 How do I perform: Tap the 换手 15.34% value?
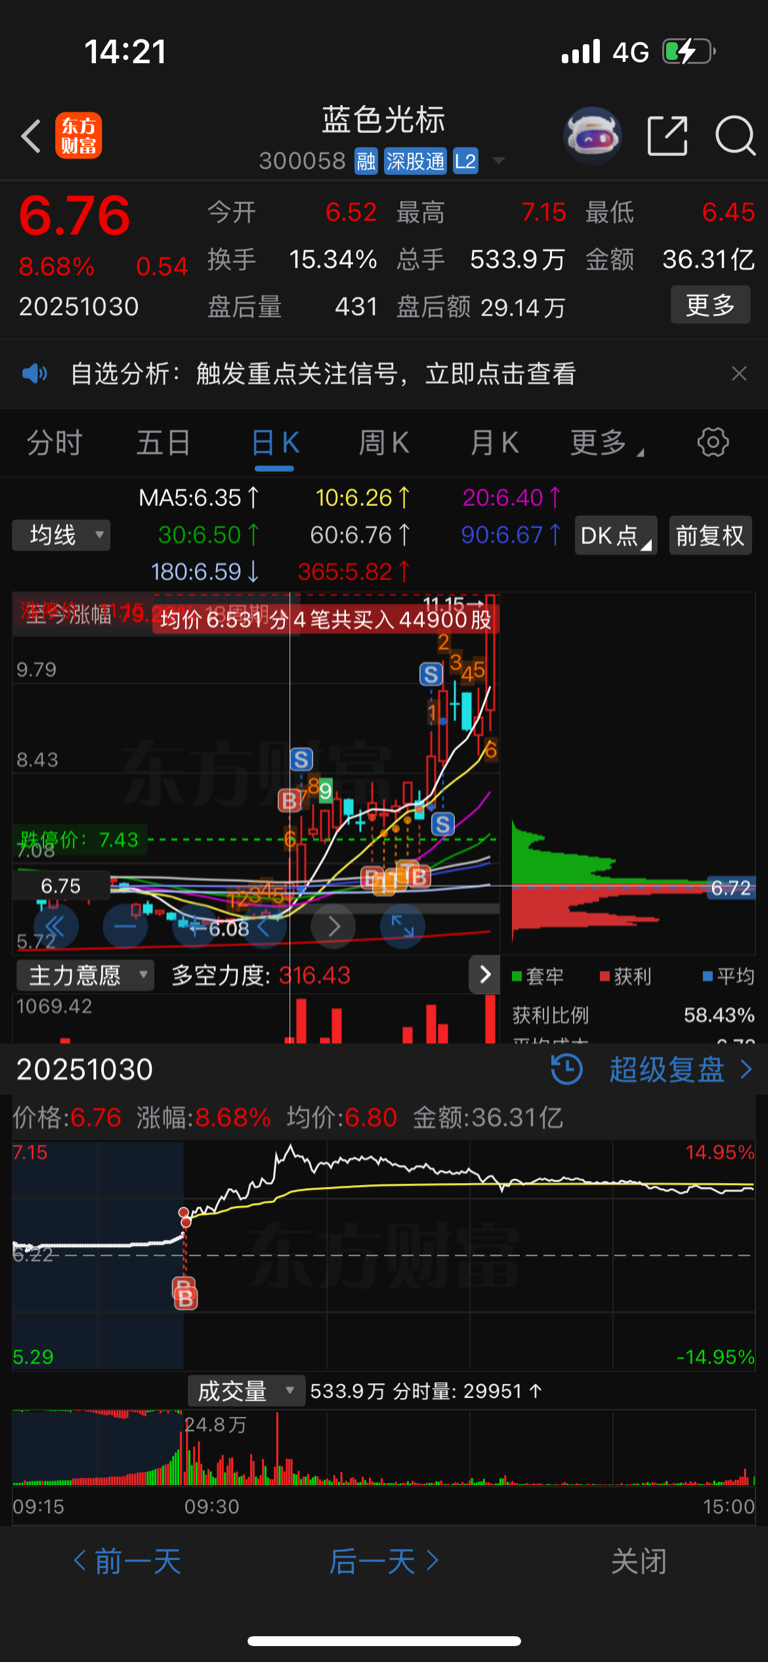[x=333, y=260]
